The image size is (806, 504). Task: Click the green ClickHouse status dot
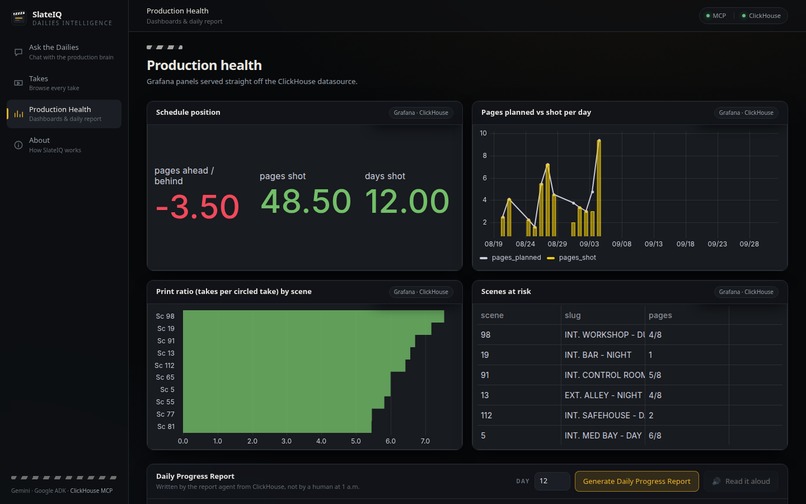coord(743,16)
